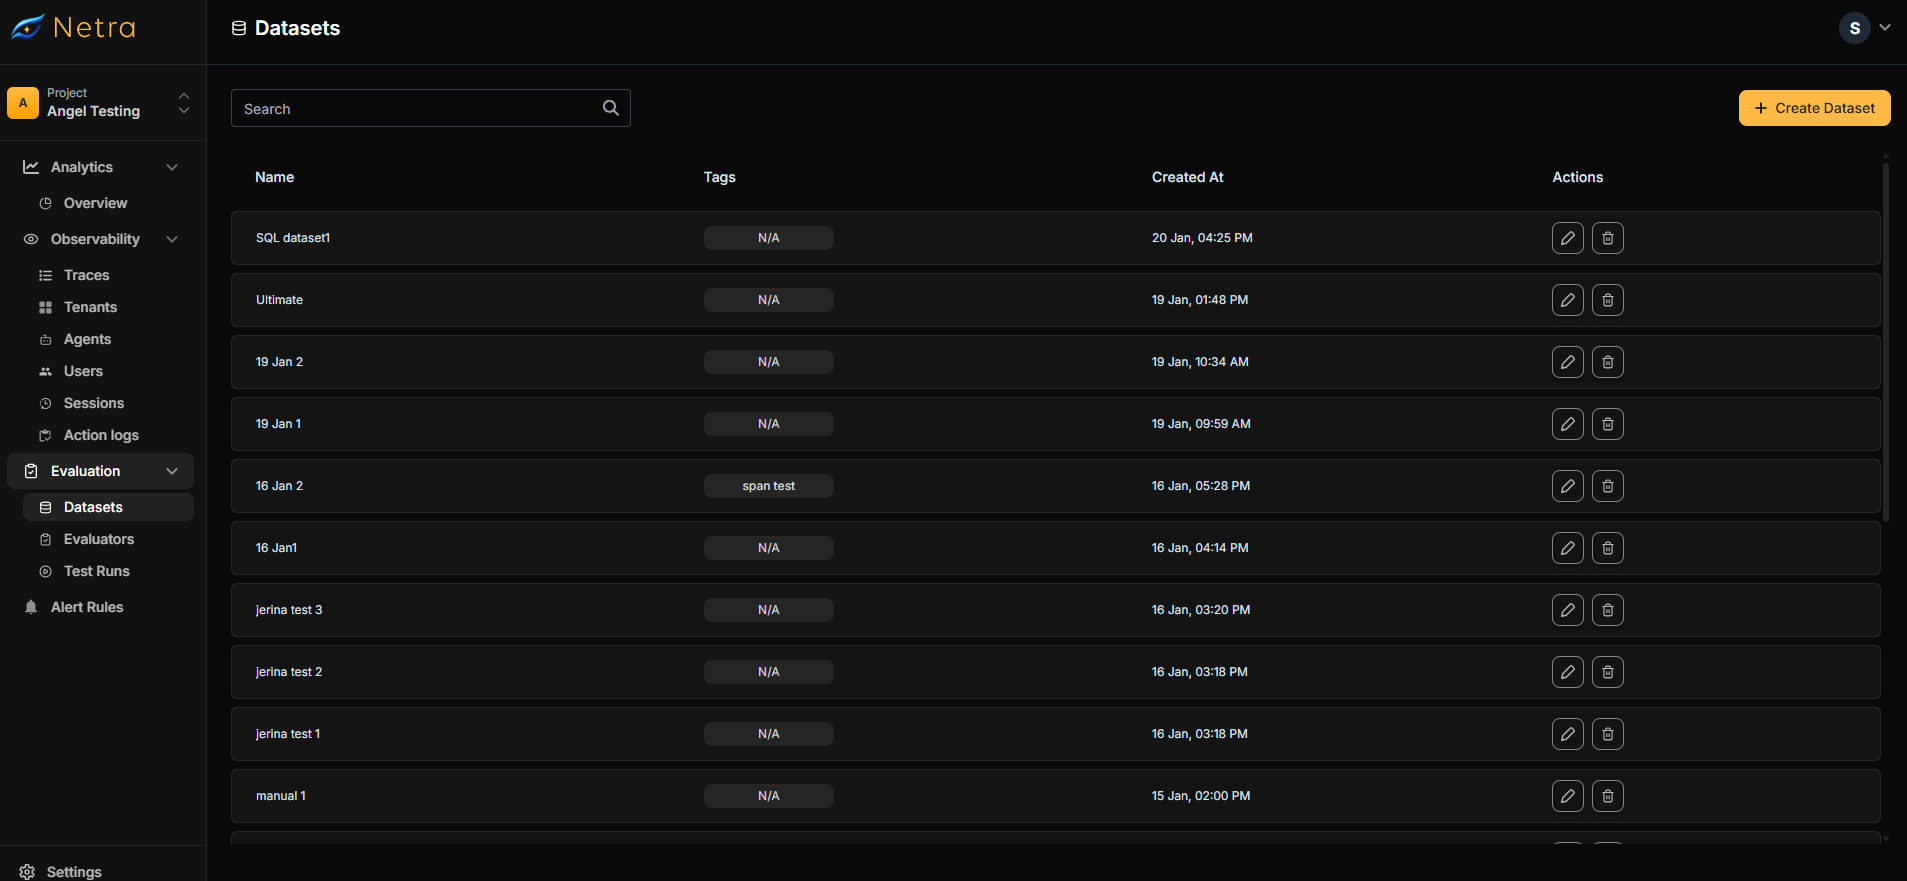1907x881 pixels.
Task: Open the SQL dataset1 dataset
Action: click(293, 238)
